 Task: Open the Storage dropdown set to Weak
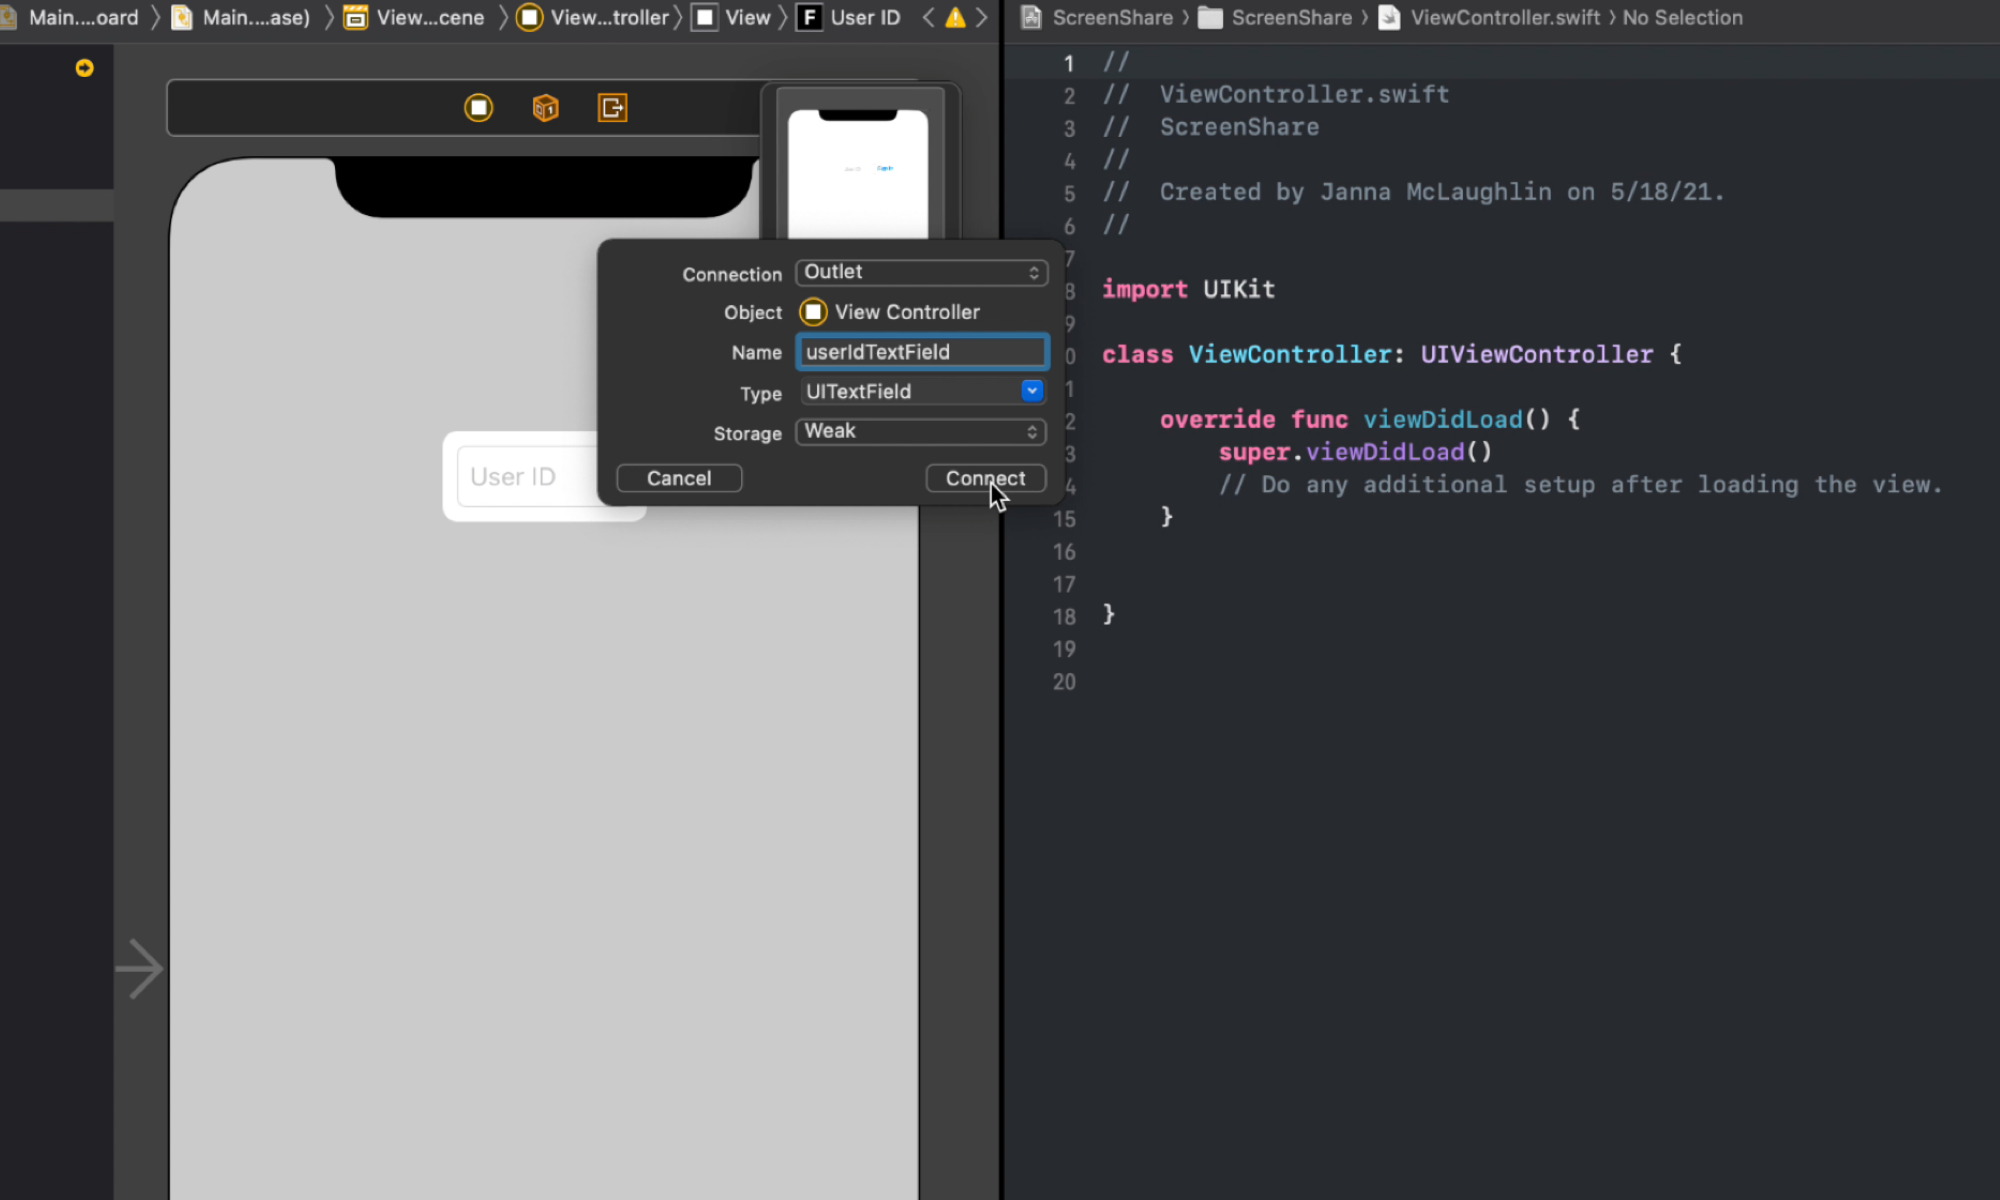click(x=921, y=431)
